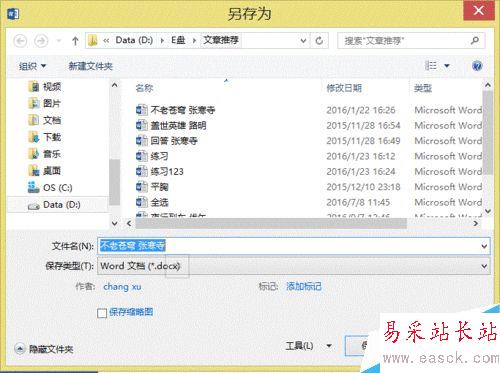Click 添加标记 to add a tag
Image resolution: width=500 pixels, height=373 pixels.
click(304, 286)
